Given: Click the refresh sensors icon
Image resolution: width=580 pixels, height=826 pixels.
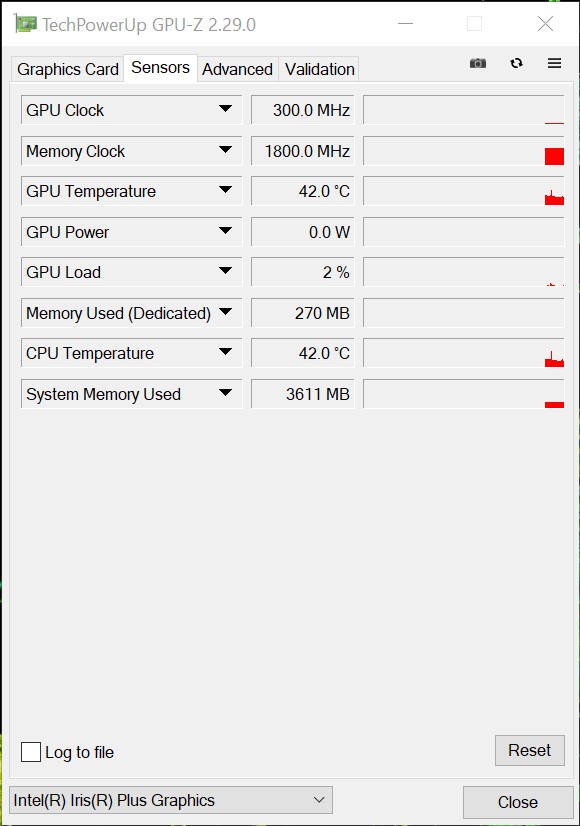Looking at the screenshot, I should pyautogui.click(x=516, y=63).
